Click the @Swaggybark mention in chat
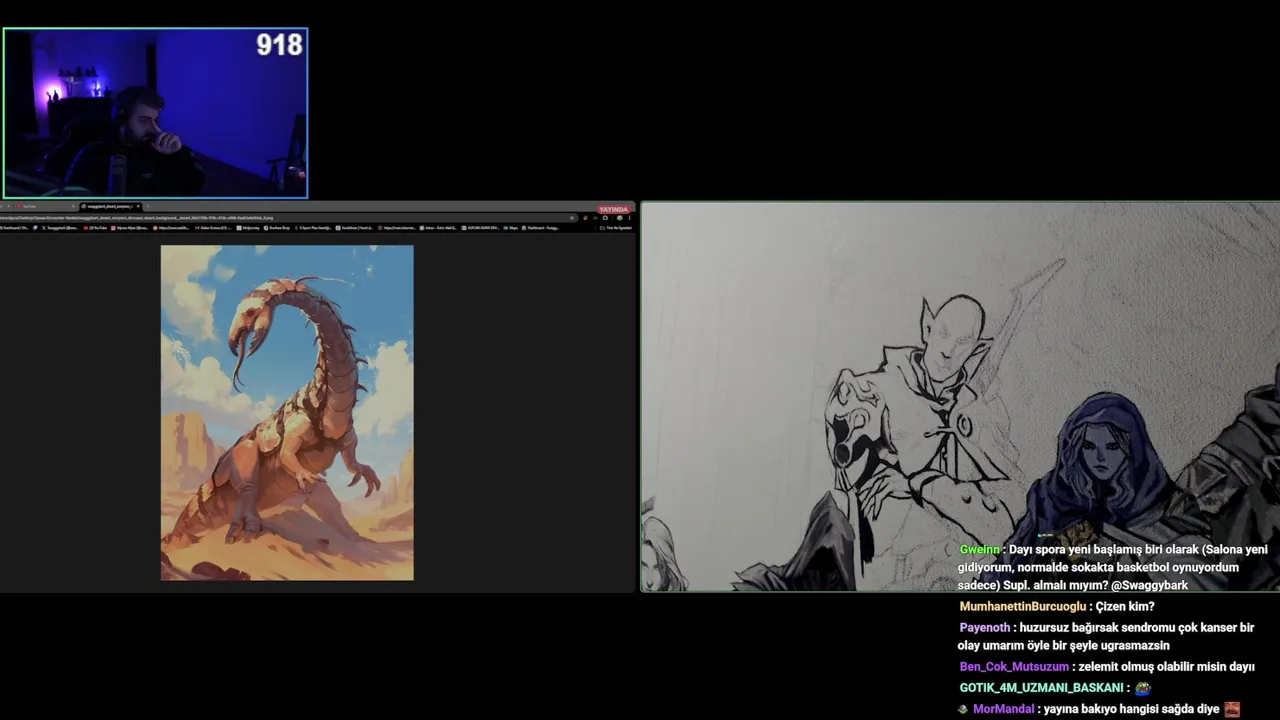This screenshot has height=720, width=1280. click(1149, 585)
